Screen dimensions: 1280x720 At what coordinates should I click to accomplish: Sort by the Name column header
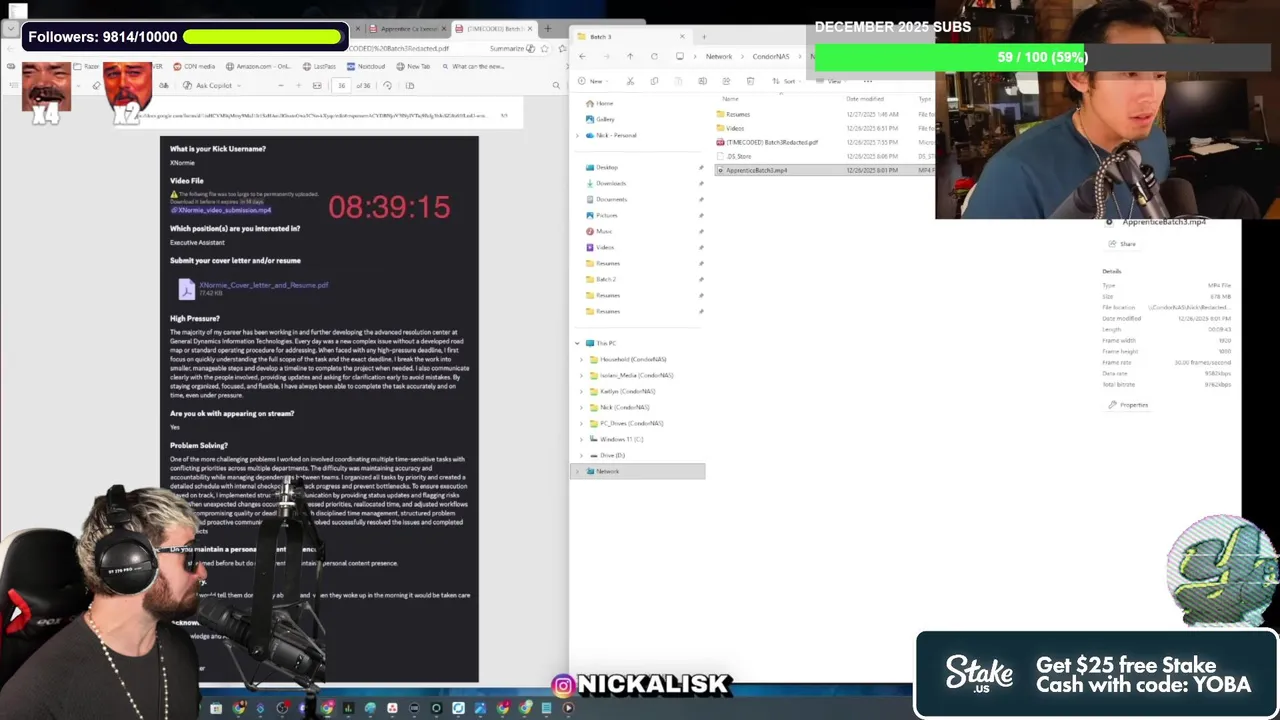pos(730,98)
